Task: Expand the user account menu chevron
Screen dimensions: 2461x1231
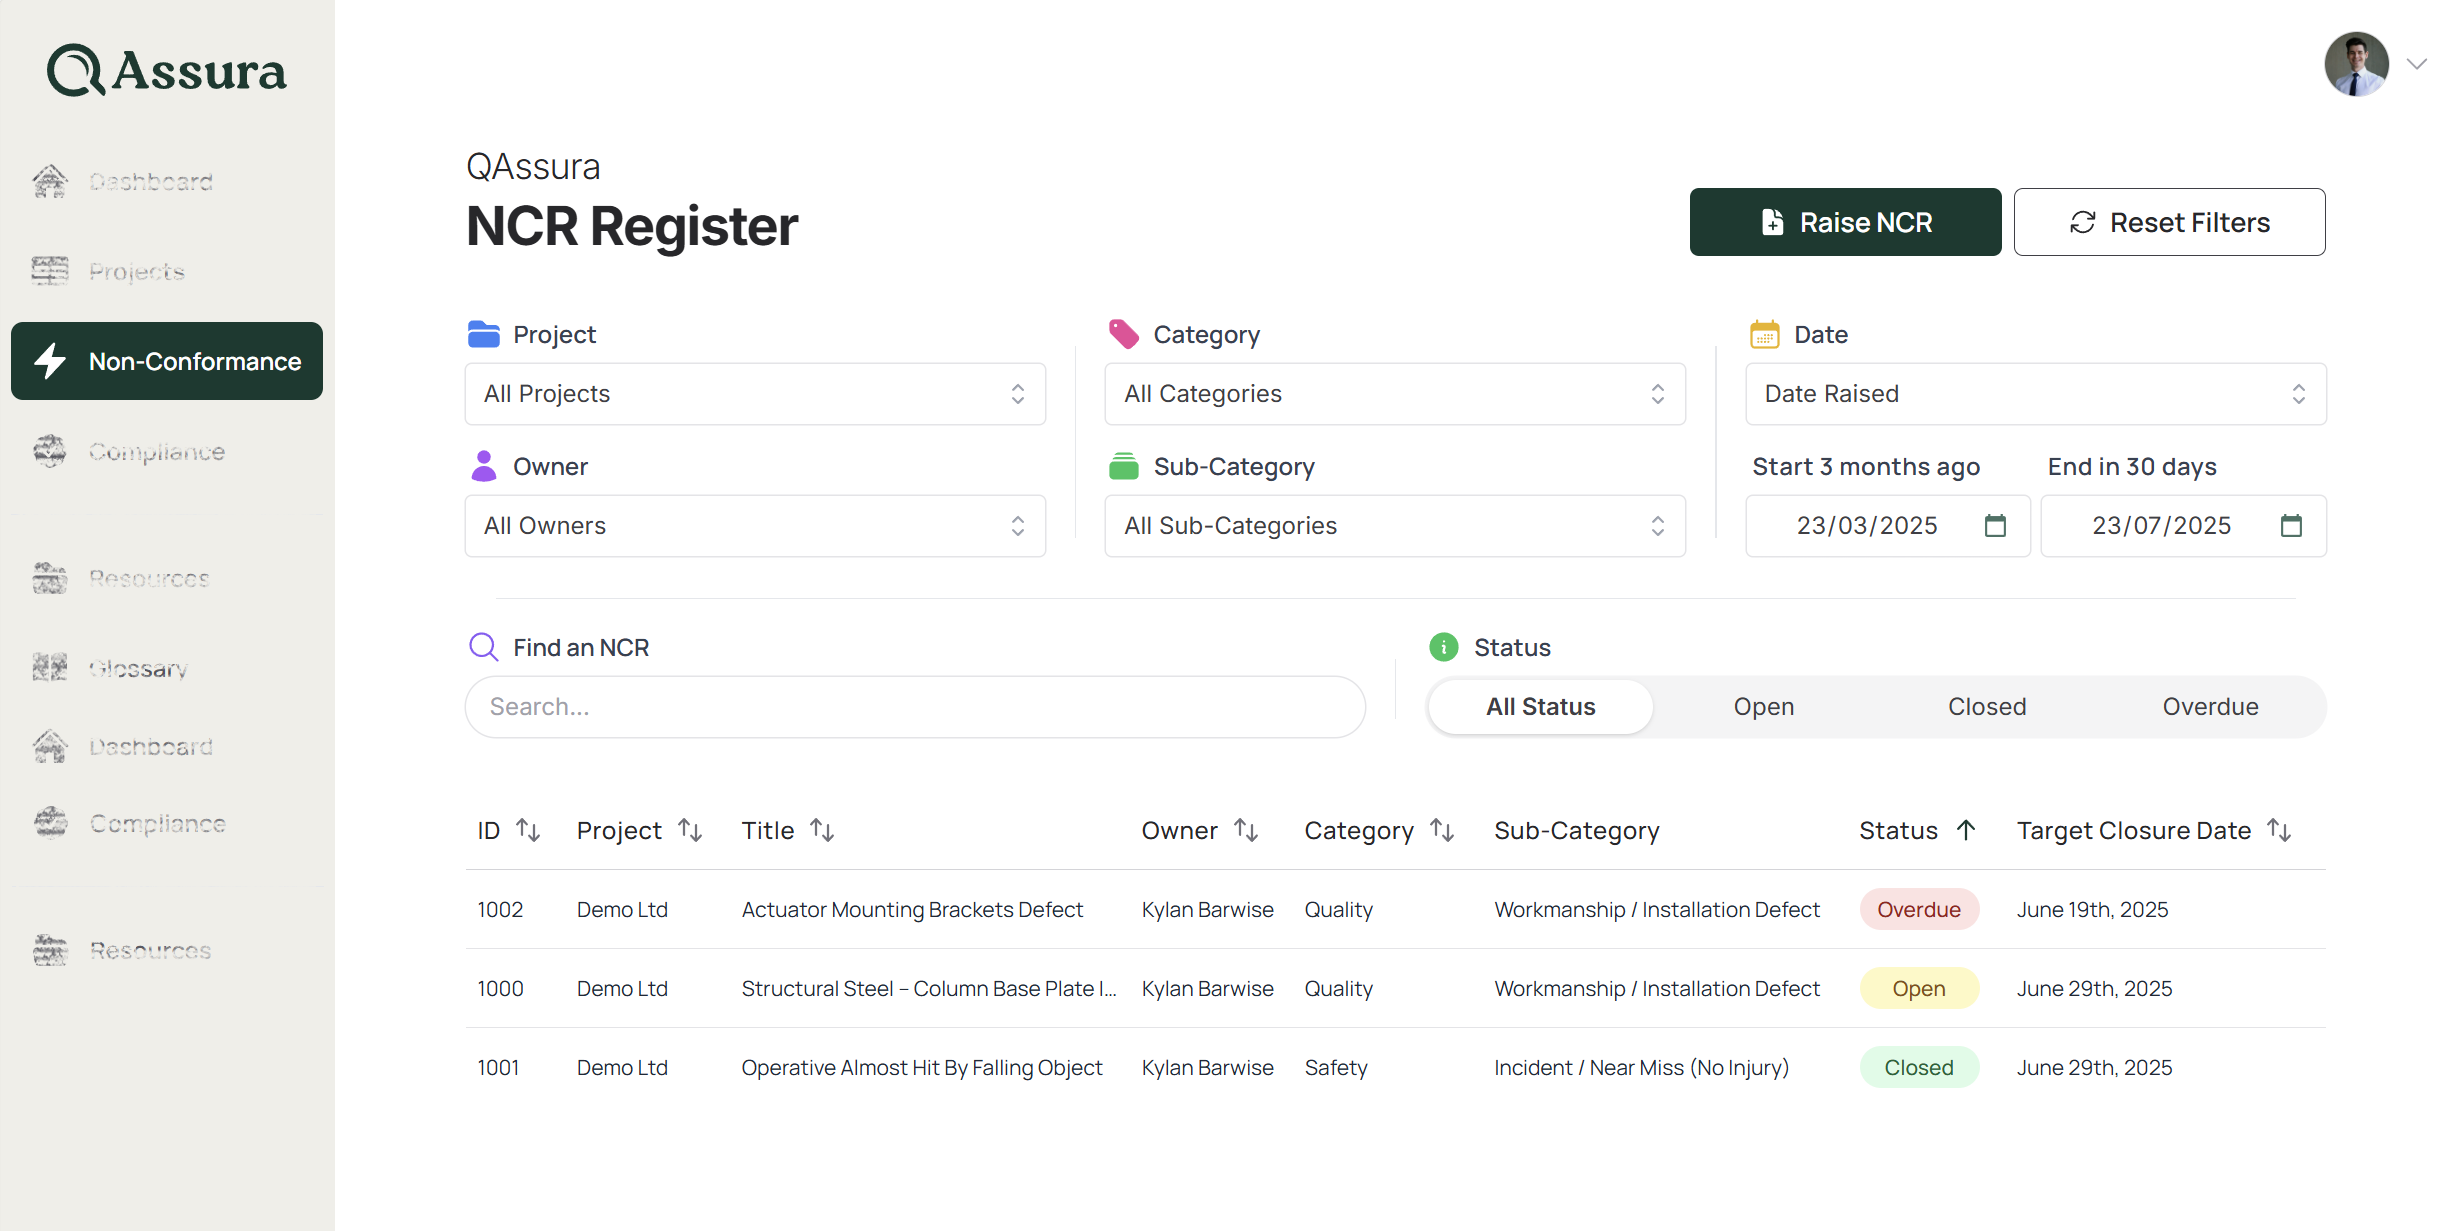Action: pos(2417,64)
